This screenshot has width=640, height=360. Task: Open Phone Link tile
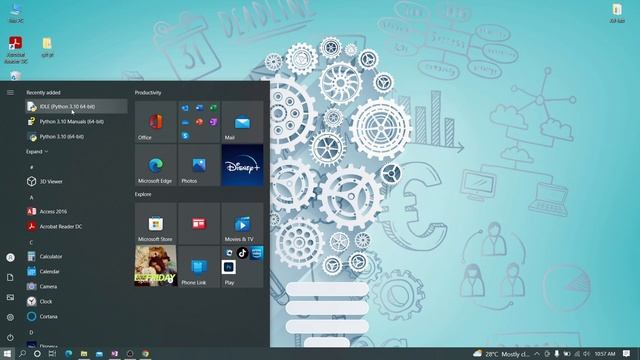pyautogui.click(x=199, y=267)
